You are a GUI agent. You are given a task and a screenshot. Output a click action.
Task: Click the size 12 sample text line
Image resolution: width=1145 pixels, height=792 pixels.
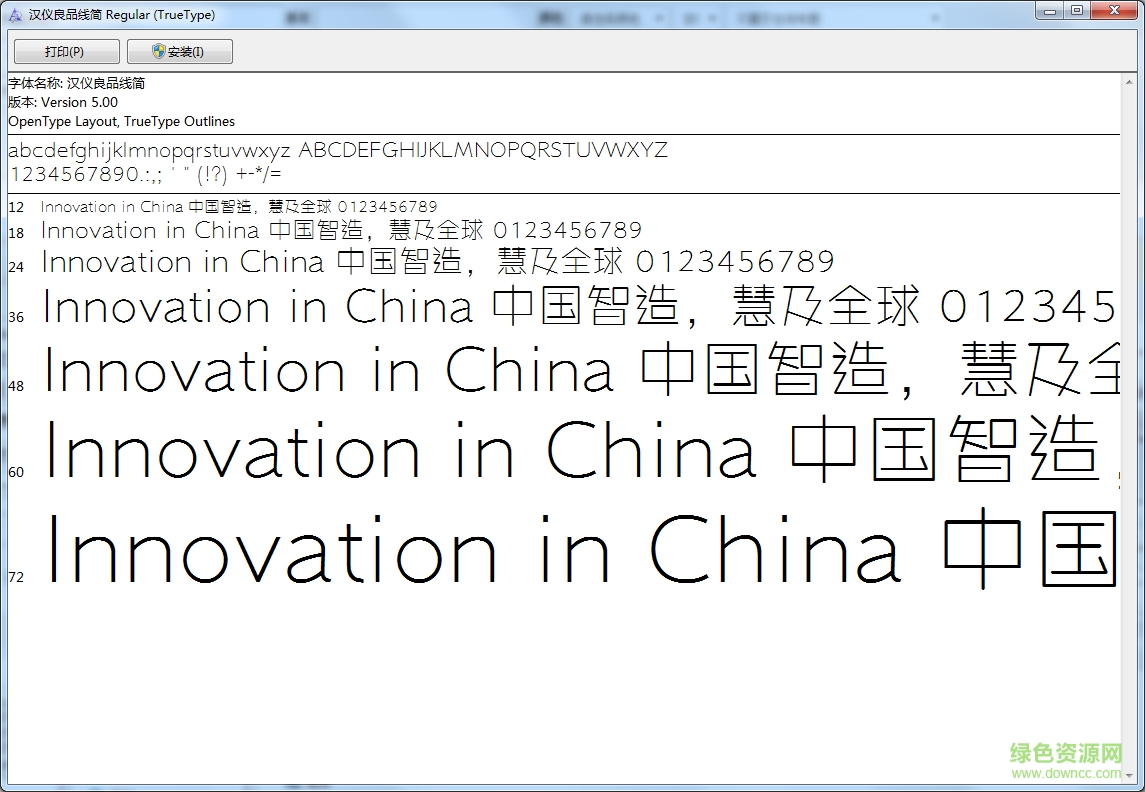239,207
